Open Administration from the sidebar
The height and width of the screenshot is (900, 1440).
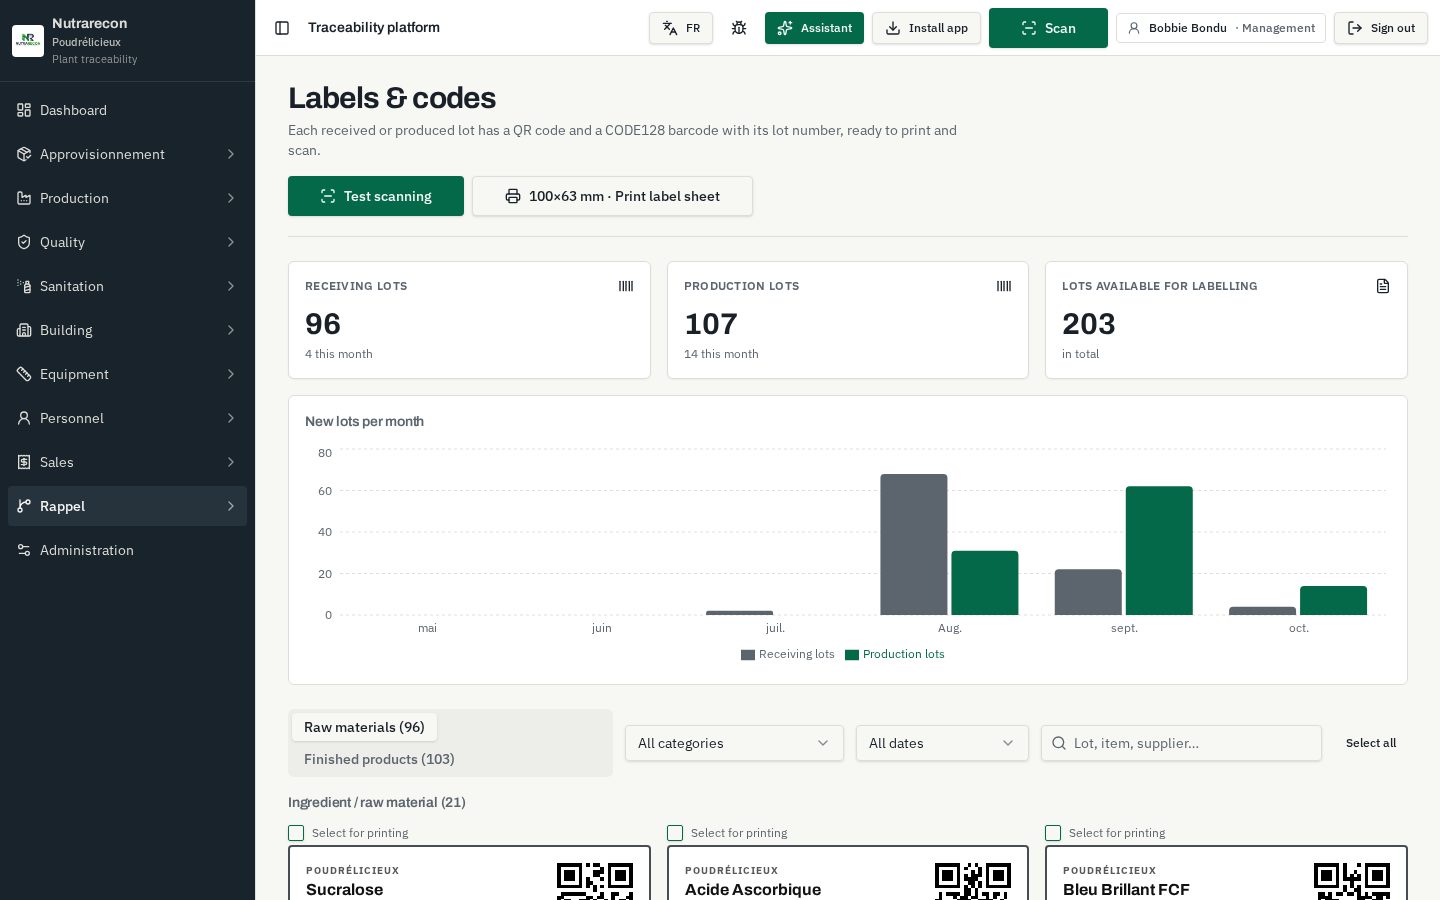(127, 550)
